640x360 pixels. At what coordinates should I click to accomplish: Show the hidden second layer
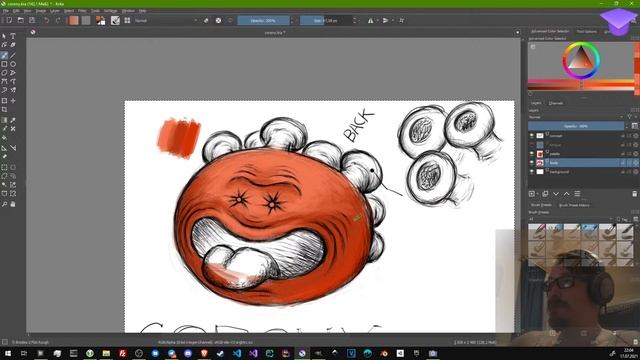531,145
